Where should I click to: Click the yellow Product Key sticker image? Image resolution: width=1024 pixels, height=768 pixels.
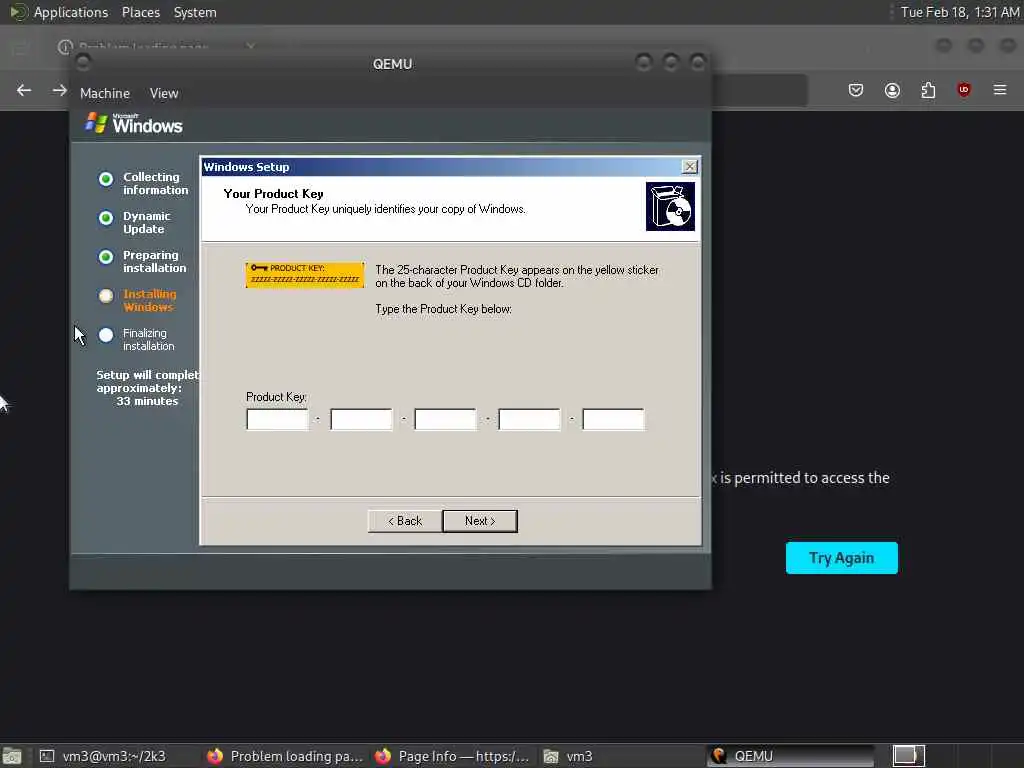point(305,274)
